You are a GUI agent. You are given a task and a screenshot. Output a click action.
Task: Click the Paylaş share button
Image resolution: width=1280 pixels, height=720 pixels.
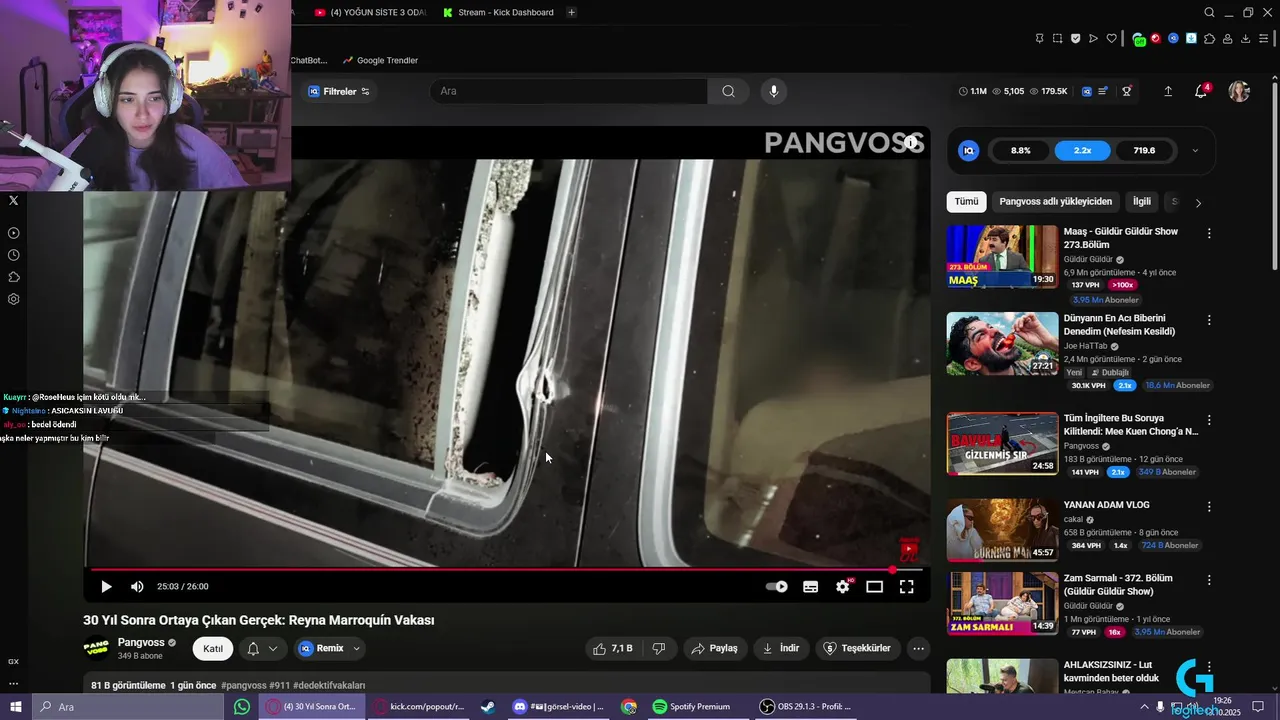pos(714,649)
